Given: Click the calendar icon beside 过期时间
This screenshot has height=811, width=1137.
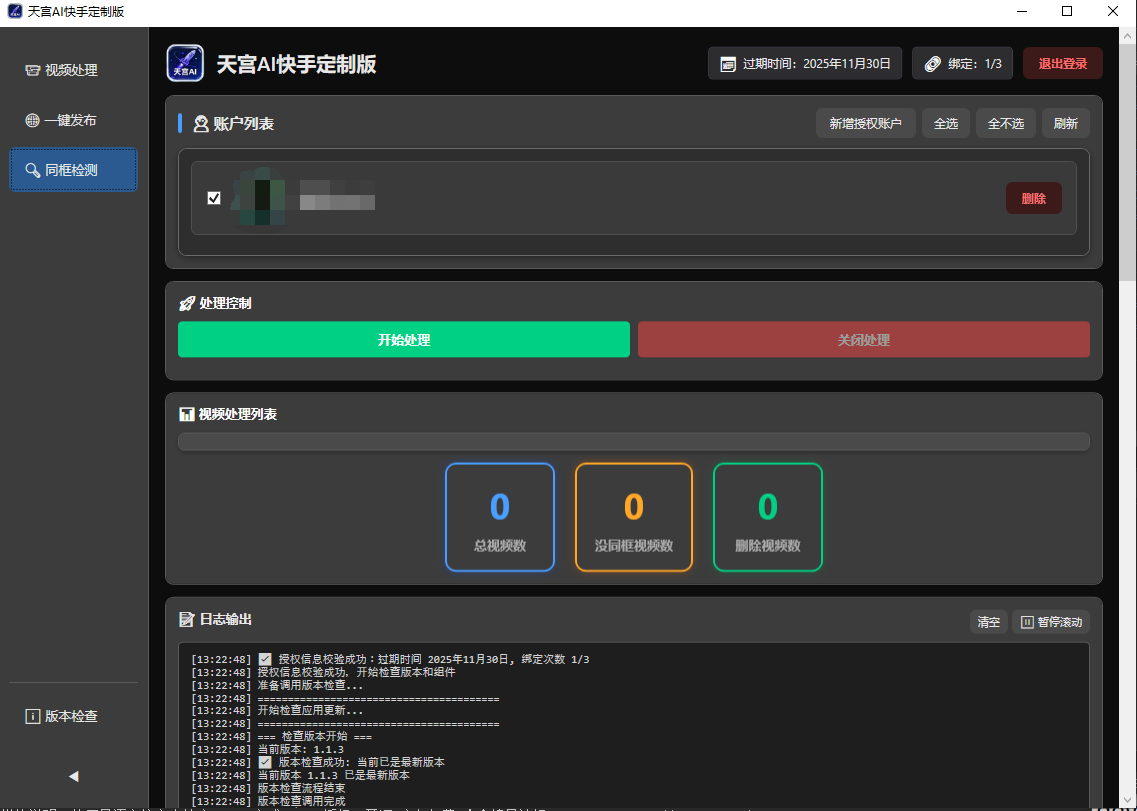Looking at the screenshot, I should click(x=728, y=64).
